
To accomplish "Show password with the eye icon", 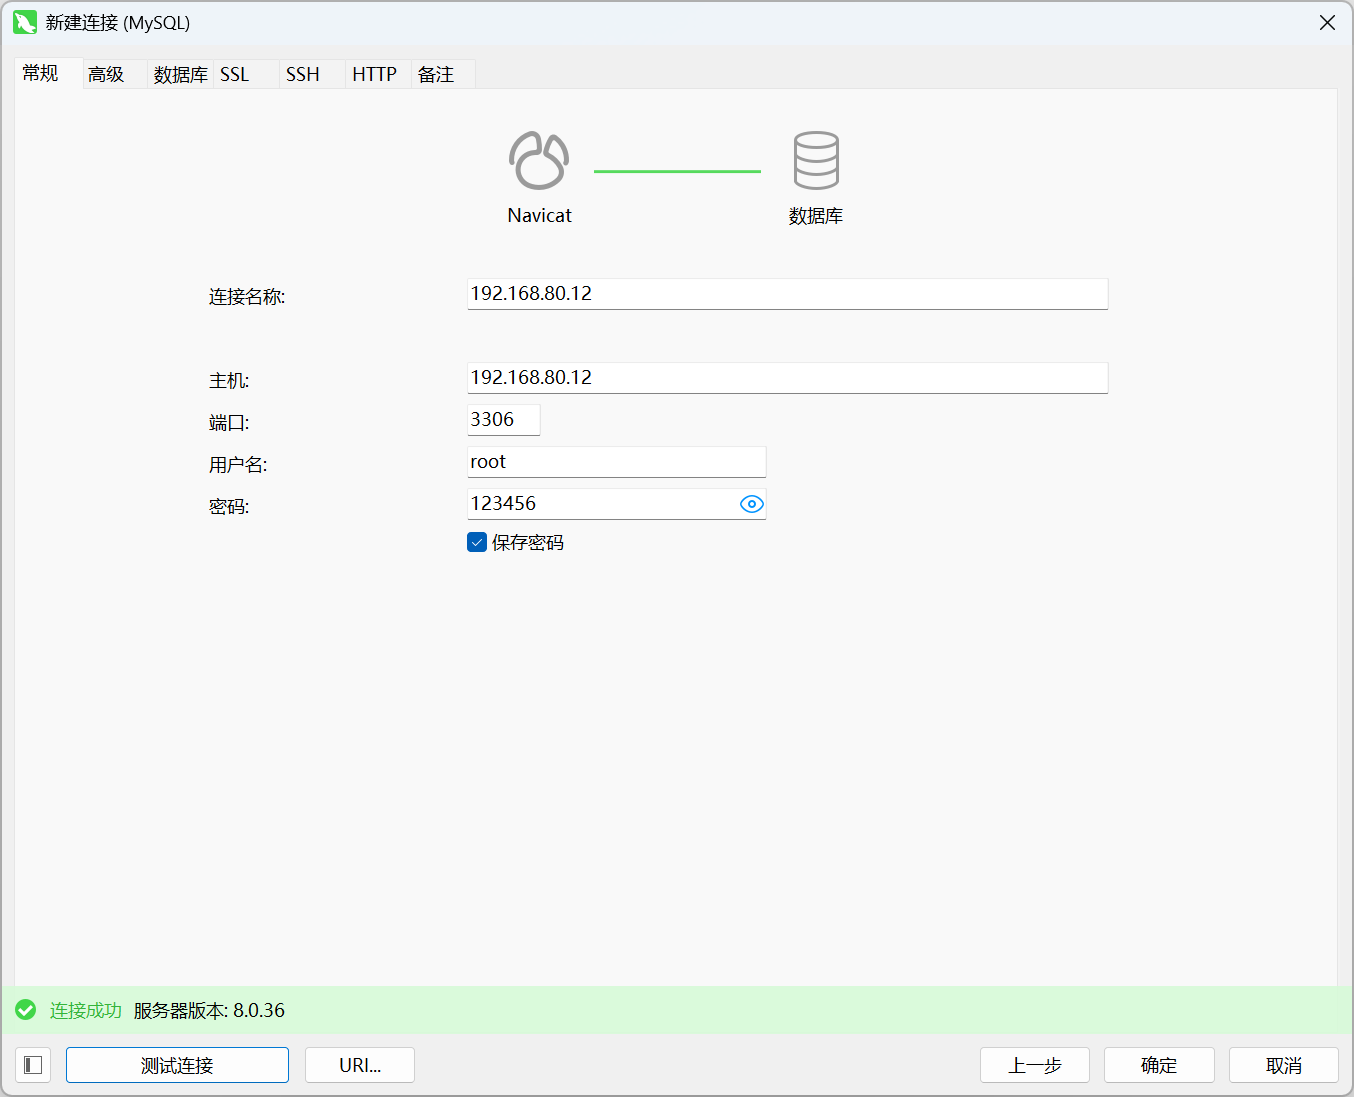I will tap(751, 504).
